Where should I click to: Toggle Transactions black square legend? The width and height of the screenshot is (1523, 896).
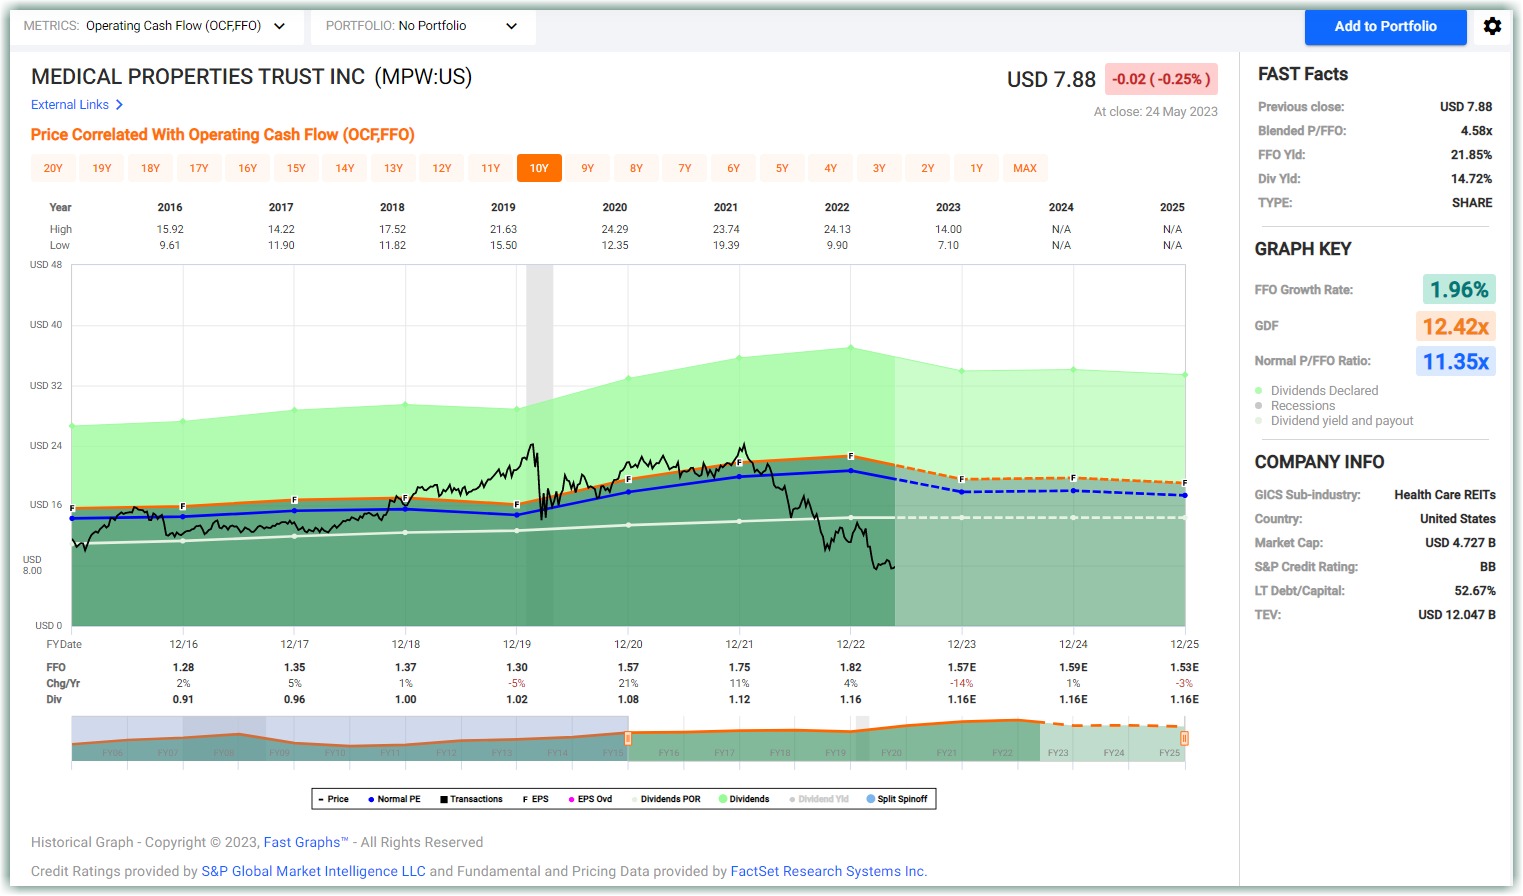click(444, 799)
